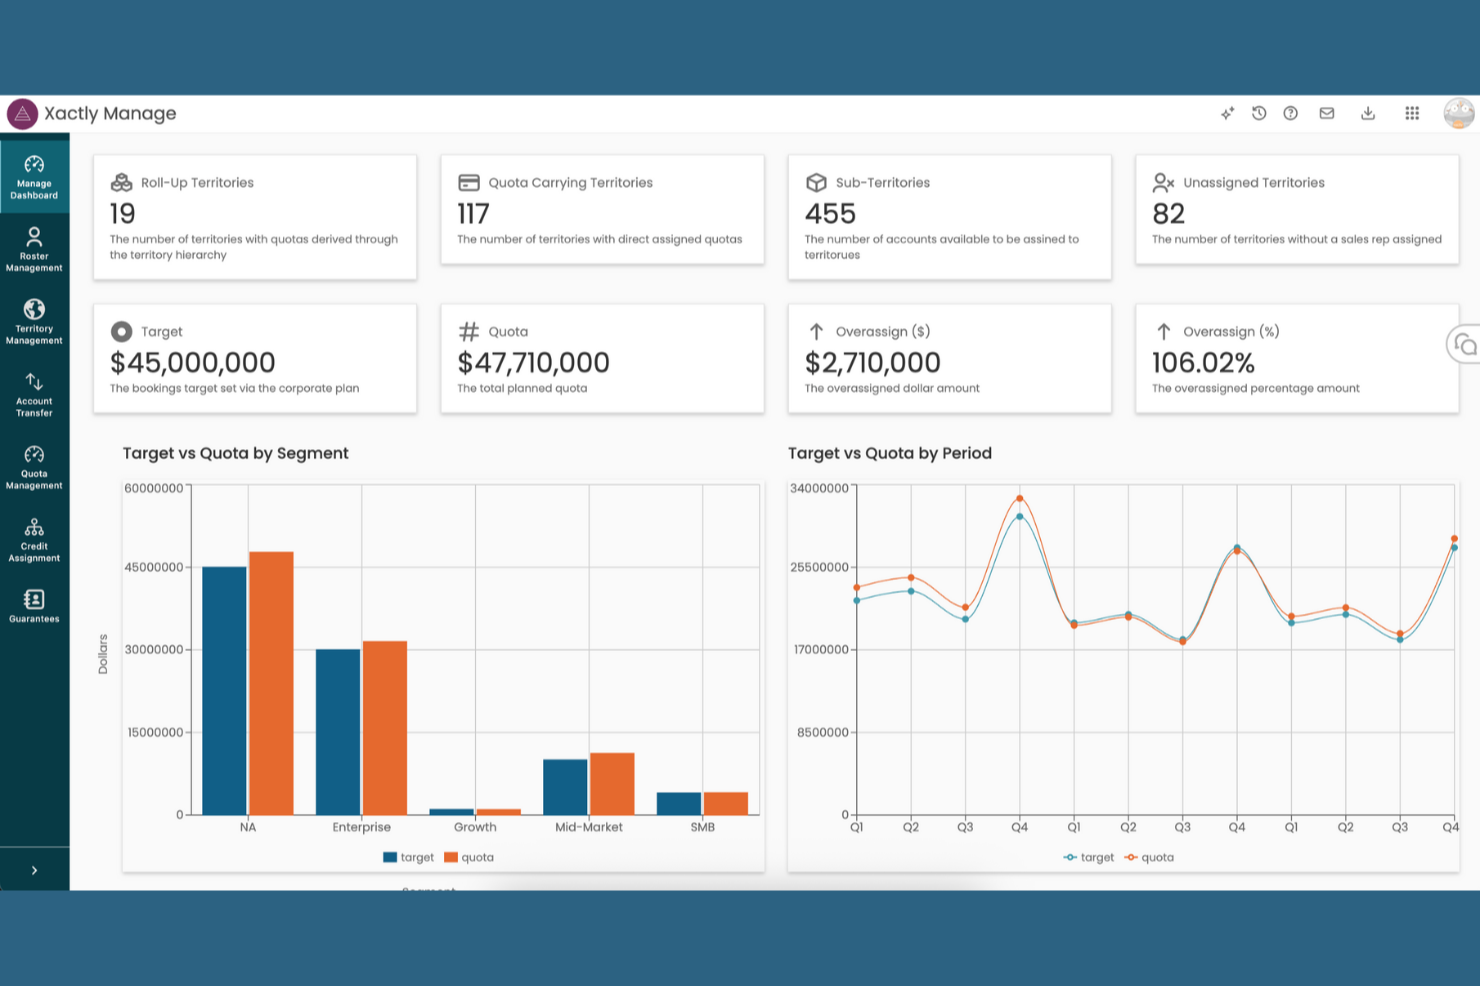1480x986 pixels.
Task: Open Credit Assignment page
Action: coord(34,540)
